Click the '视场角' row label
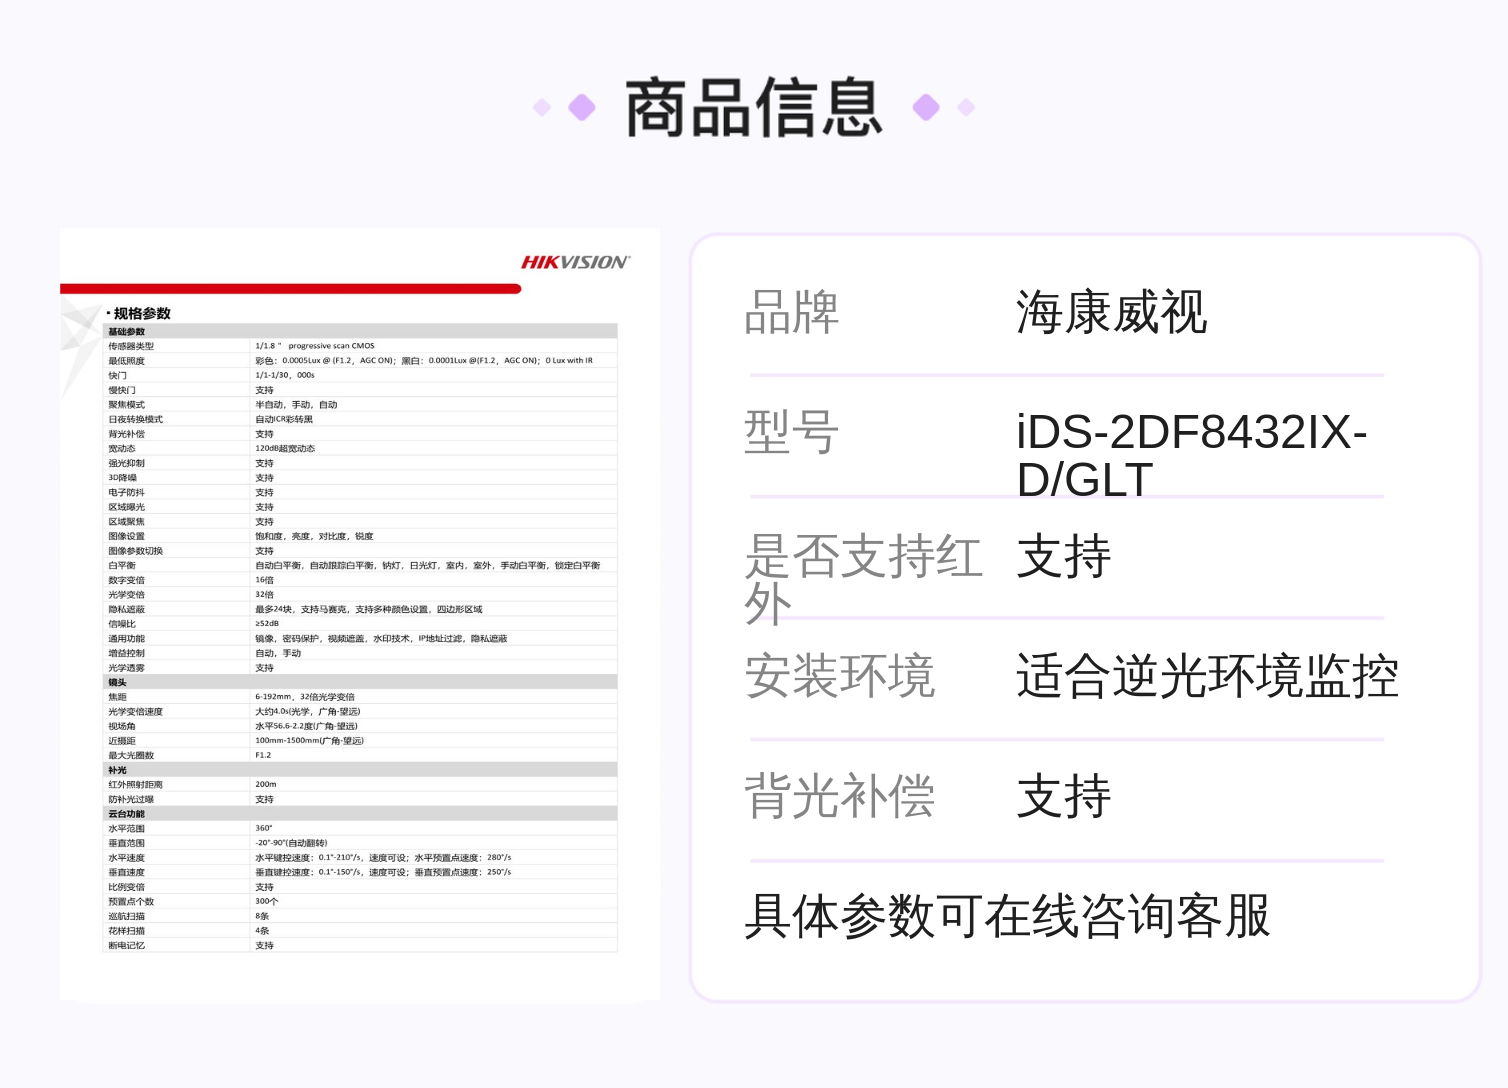This screenshot has width=1508, height=1088. point(122,726)
